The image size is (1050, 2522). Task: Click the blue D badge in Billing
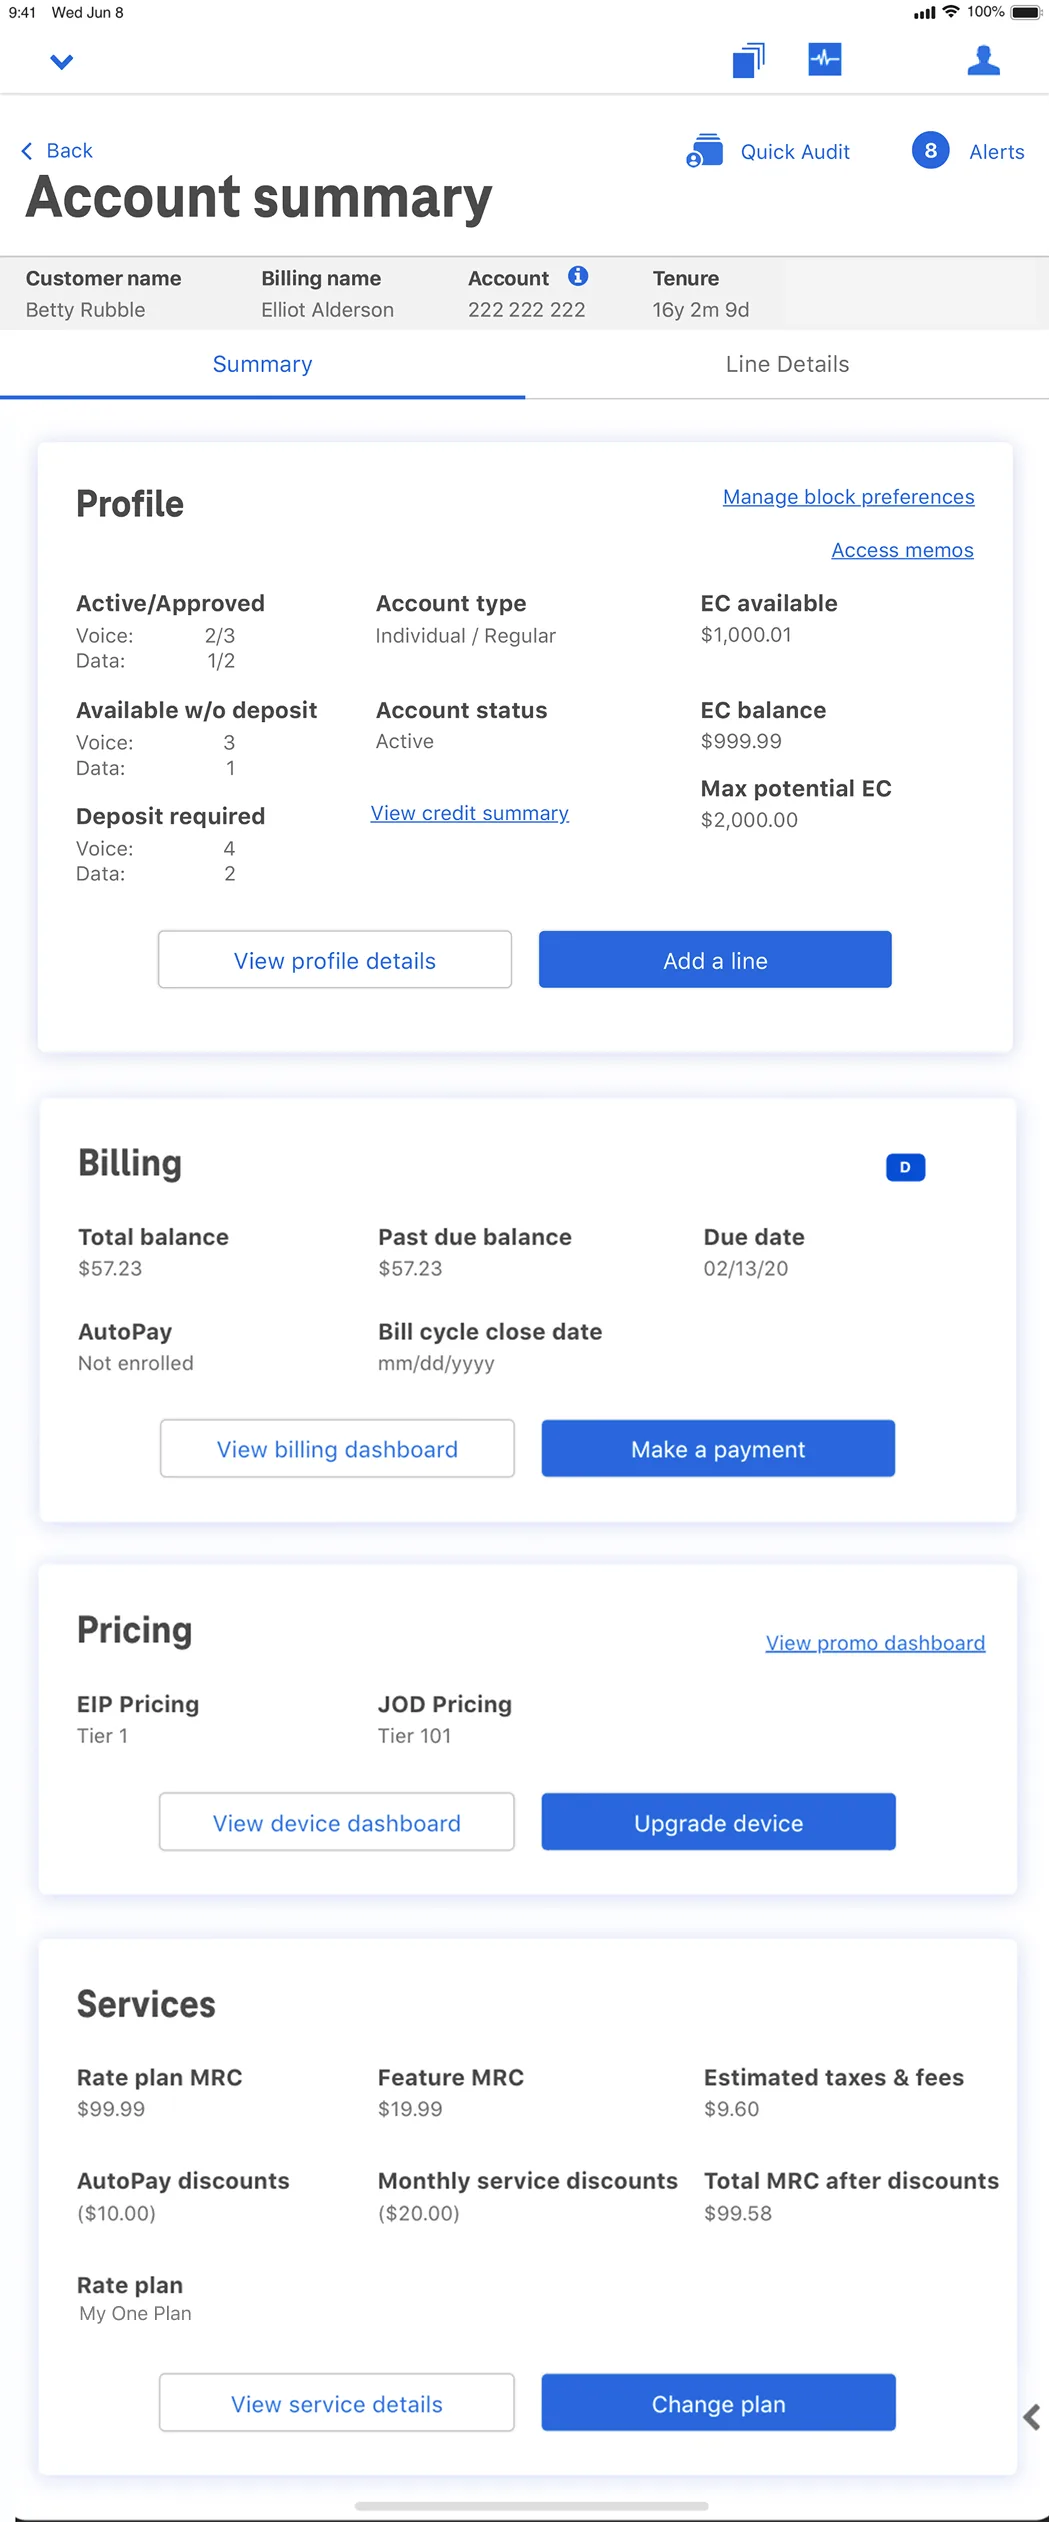905,1167
